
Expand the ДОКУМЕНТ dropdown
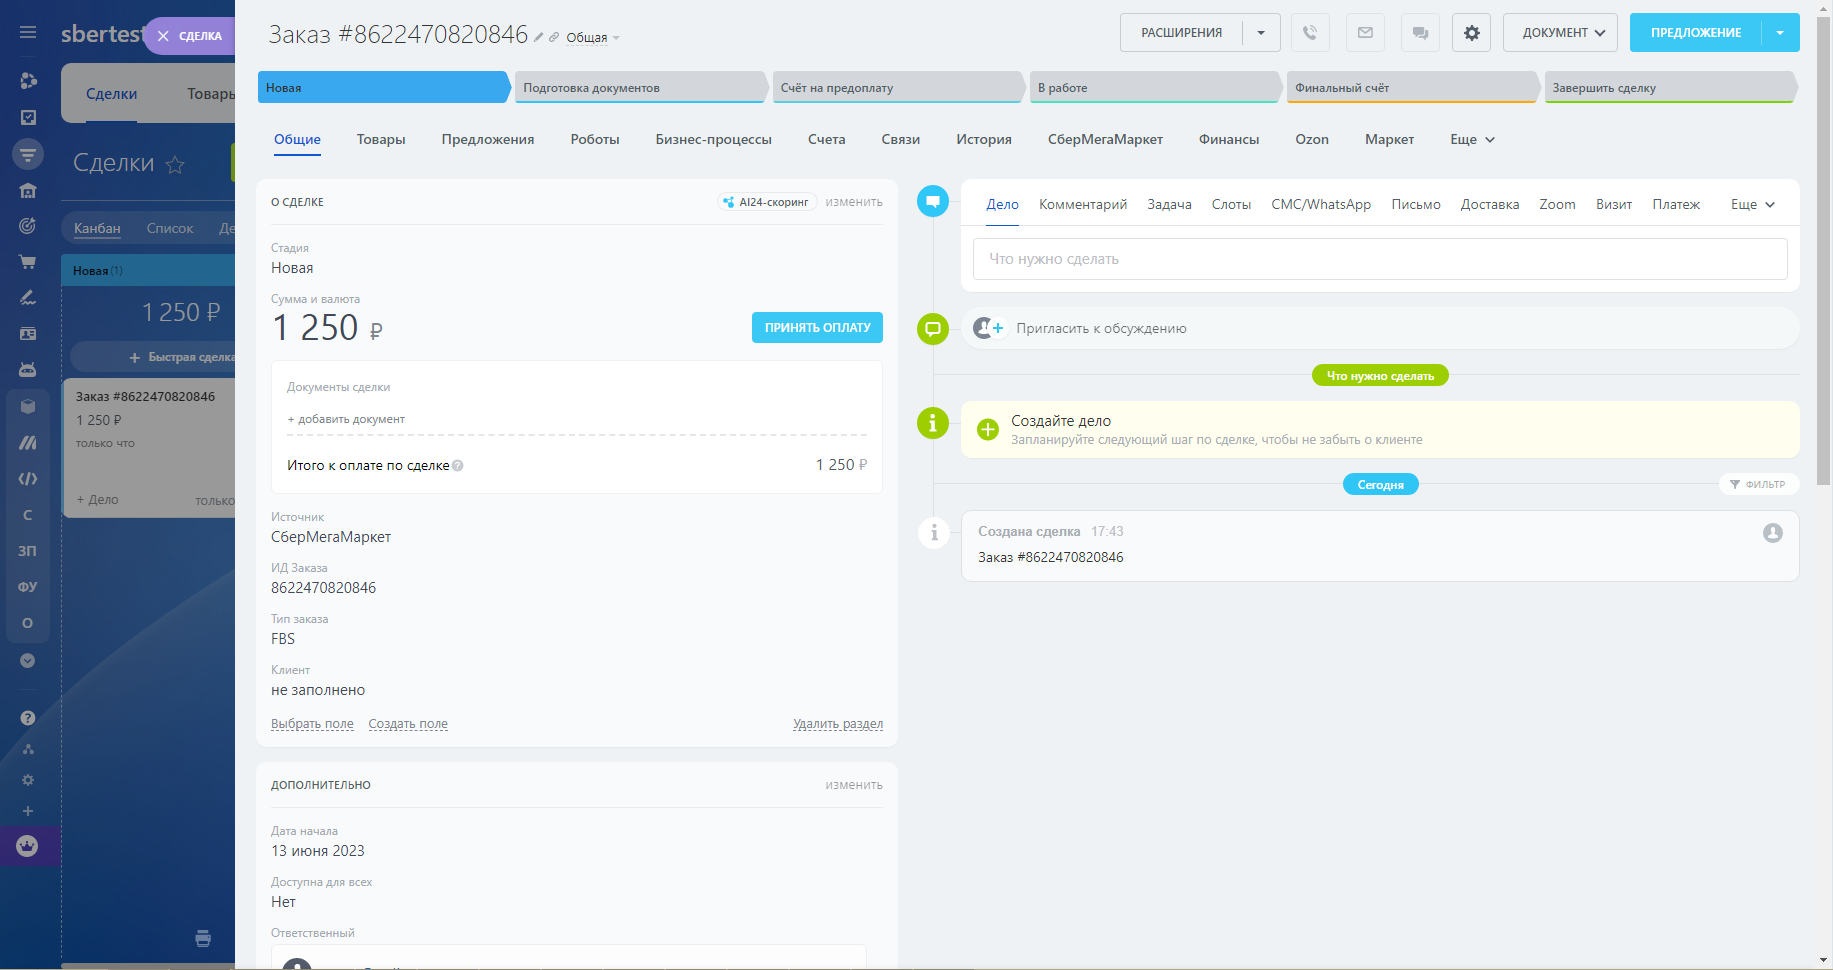[x=1560, y=33]
